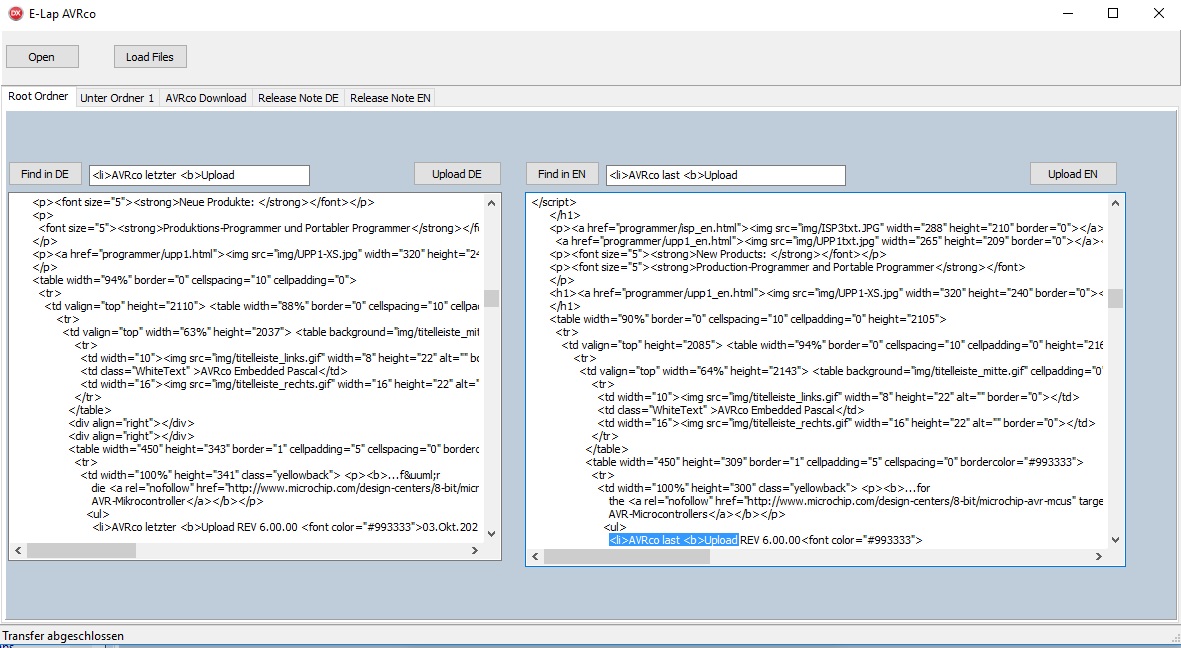Go to the Release Note DE tab
1181x648 pixels.
tap(298, 98)
